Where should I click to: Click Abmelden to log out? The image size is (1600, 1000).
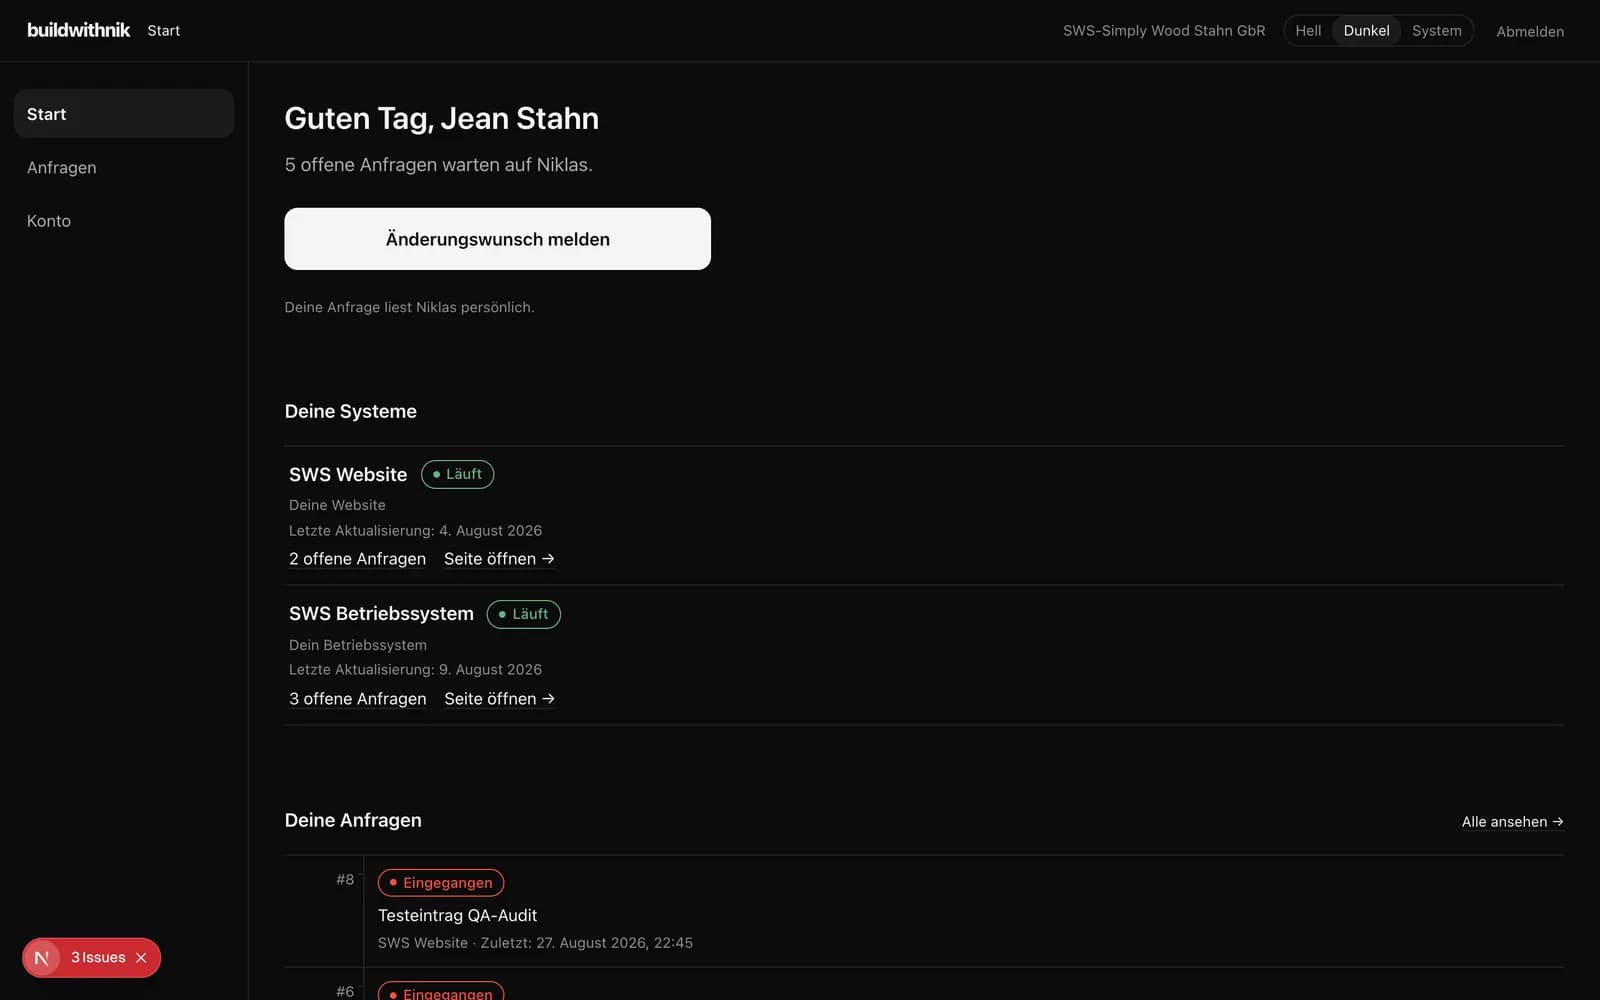tap(1530, 32)
